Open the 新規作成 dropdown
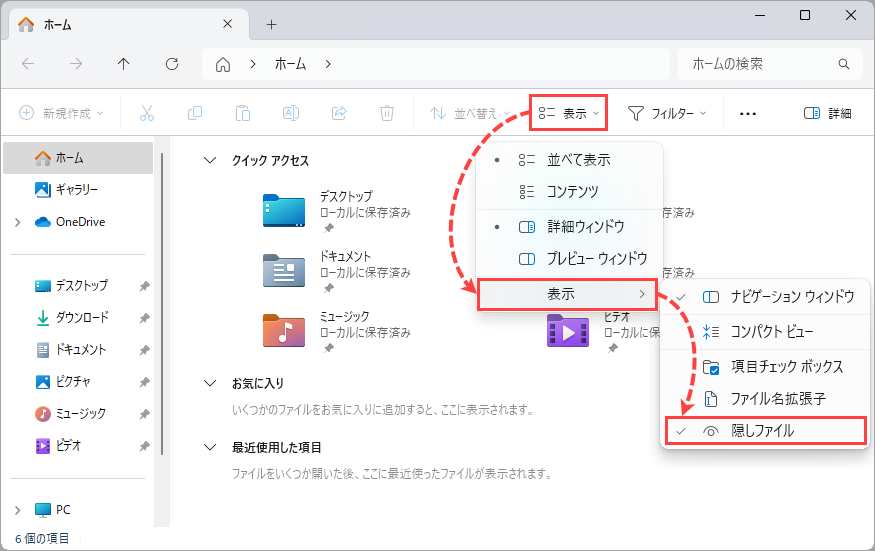875x551 pixels. 61,113
